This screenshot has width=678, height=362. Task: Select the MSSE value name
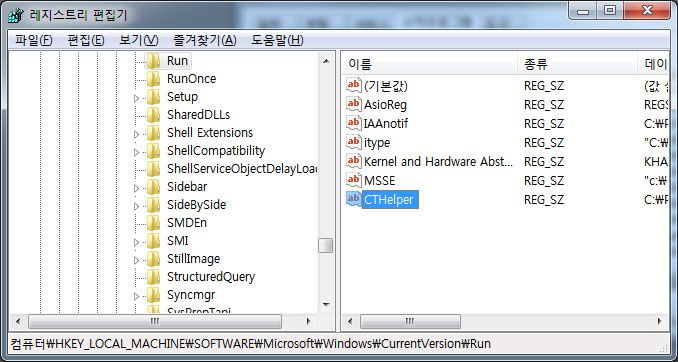(x=380, y=180)
